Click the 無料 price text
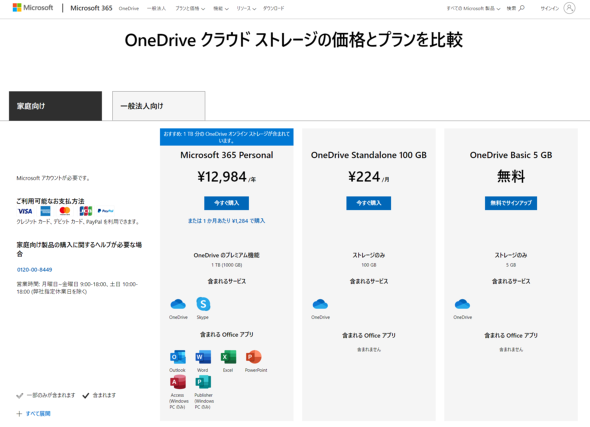The image size is (590, 427). point(511,176)
